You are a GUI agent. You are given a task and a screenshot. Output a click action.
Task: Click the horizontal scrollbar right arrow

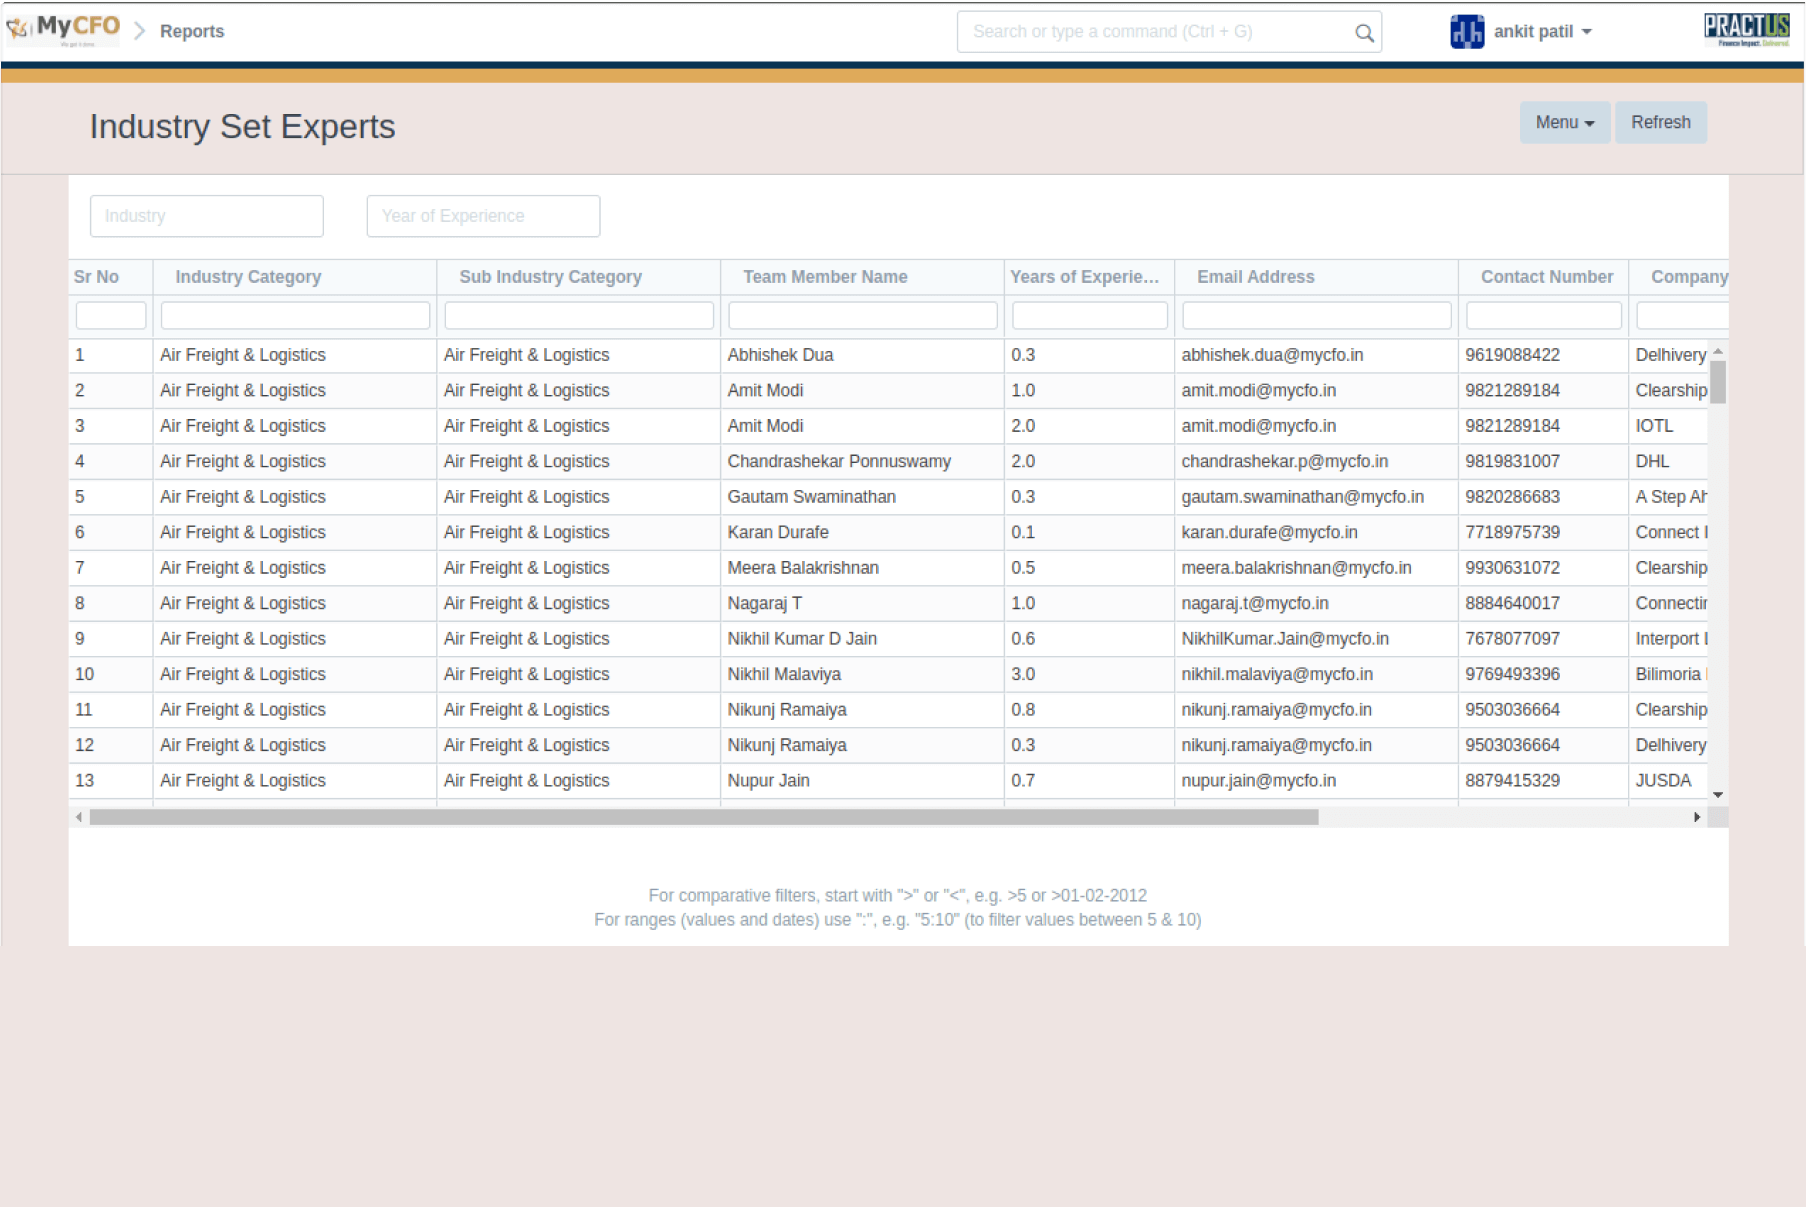pyautogui.click(x=1696, y=817)
